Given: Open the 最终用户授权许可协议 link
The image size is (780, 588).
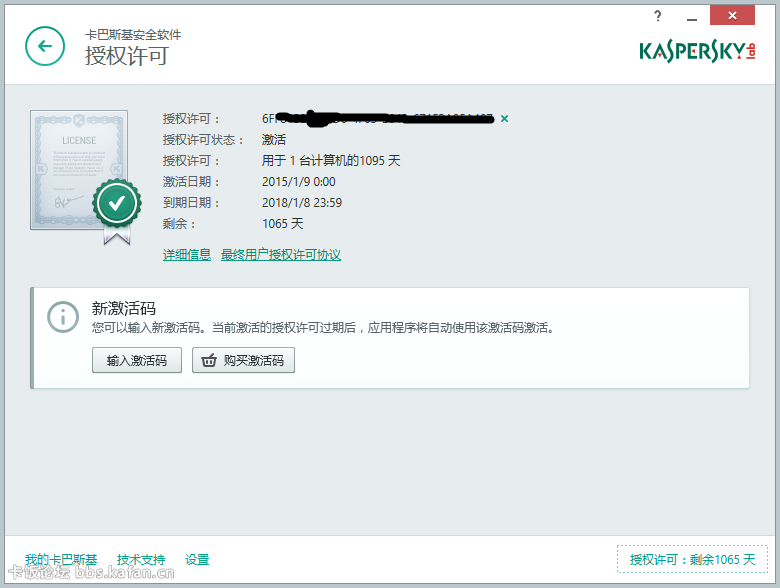Looking at the screenshot, I should [281, 255].
